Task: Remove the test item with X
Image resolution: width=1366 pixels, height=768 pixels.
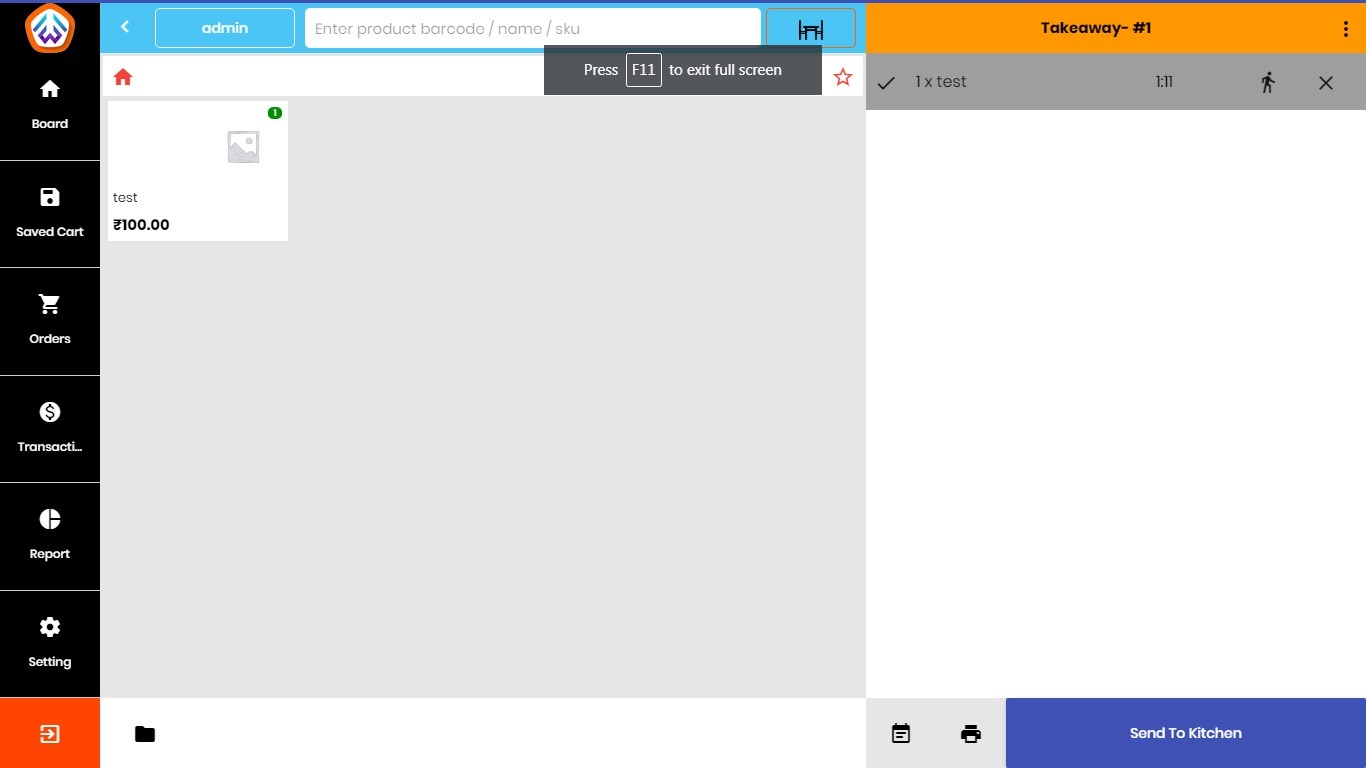Action: (x=1326, y=83)
